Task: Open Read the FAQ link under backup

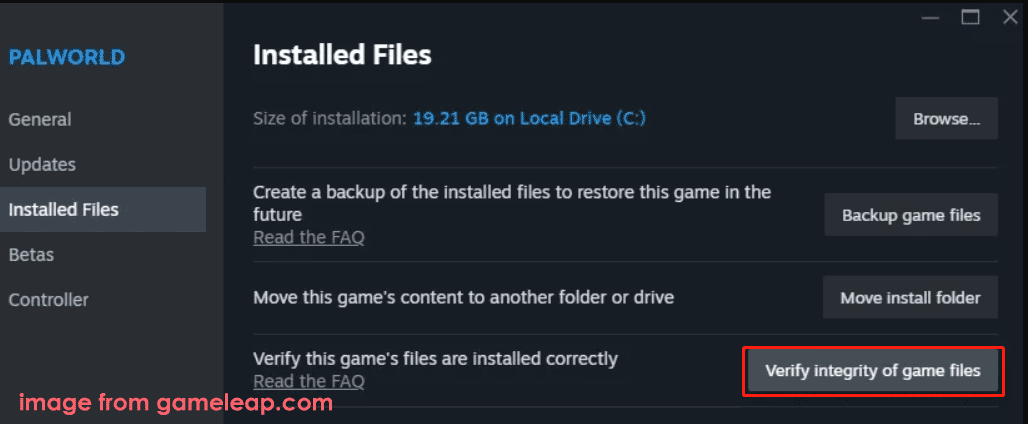Action: [x=309, y=237]
